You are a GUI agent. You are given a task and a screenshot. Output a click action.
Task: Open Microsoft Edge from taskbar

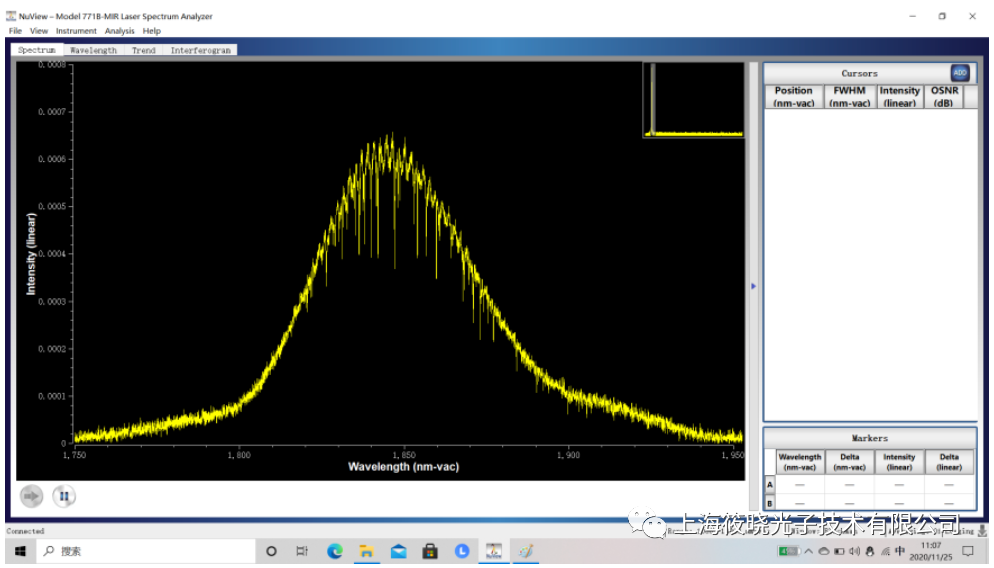(x=335, y=551)
